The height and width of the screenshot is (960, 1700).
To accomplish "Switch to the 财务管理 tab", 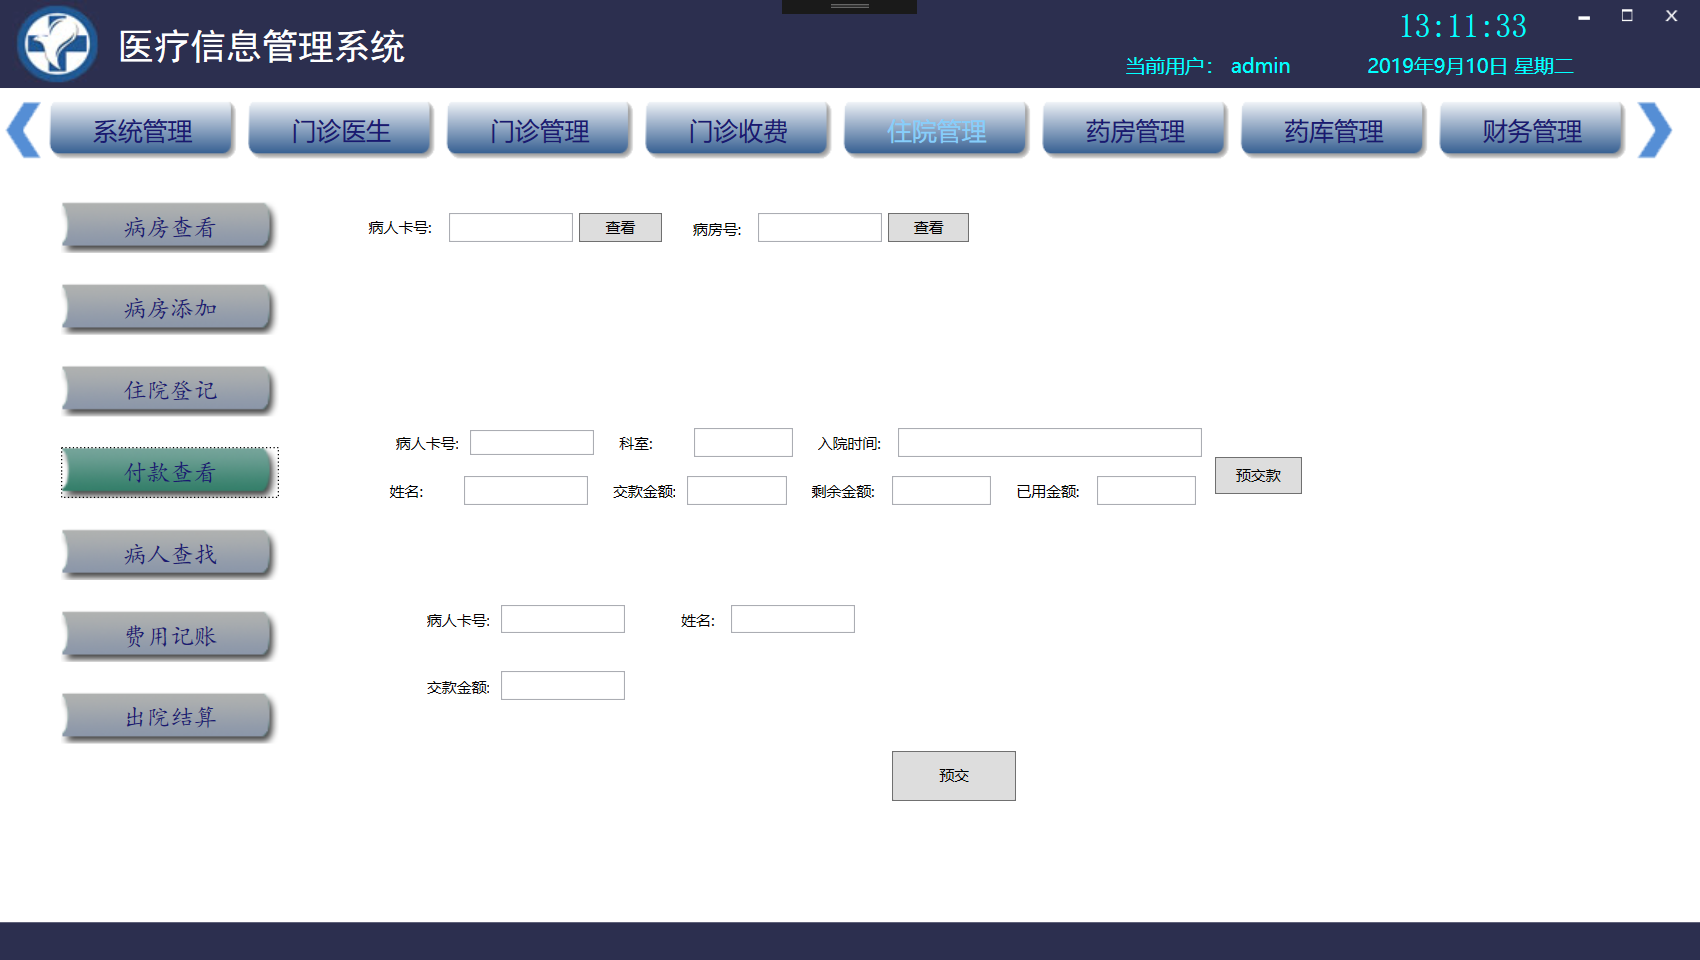I will [1532, 130].
